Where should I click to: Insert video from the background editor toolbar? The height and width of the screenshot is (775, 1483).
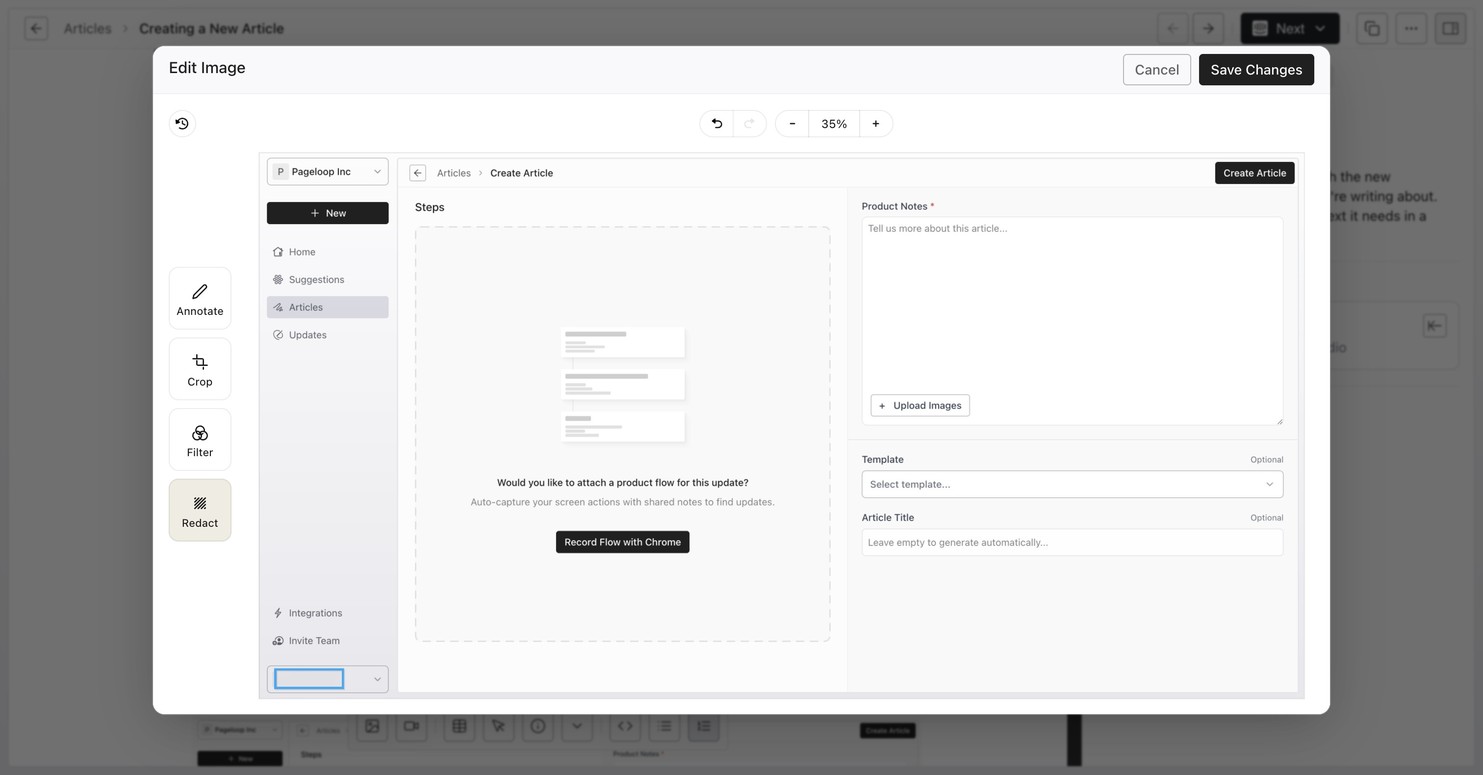tap(411, 726)
